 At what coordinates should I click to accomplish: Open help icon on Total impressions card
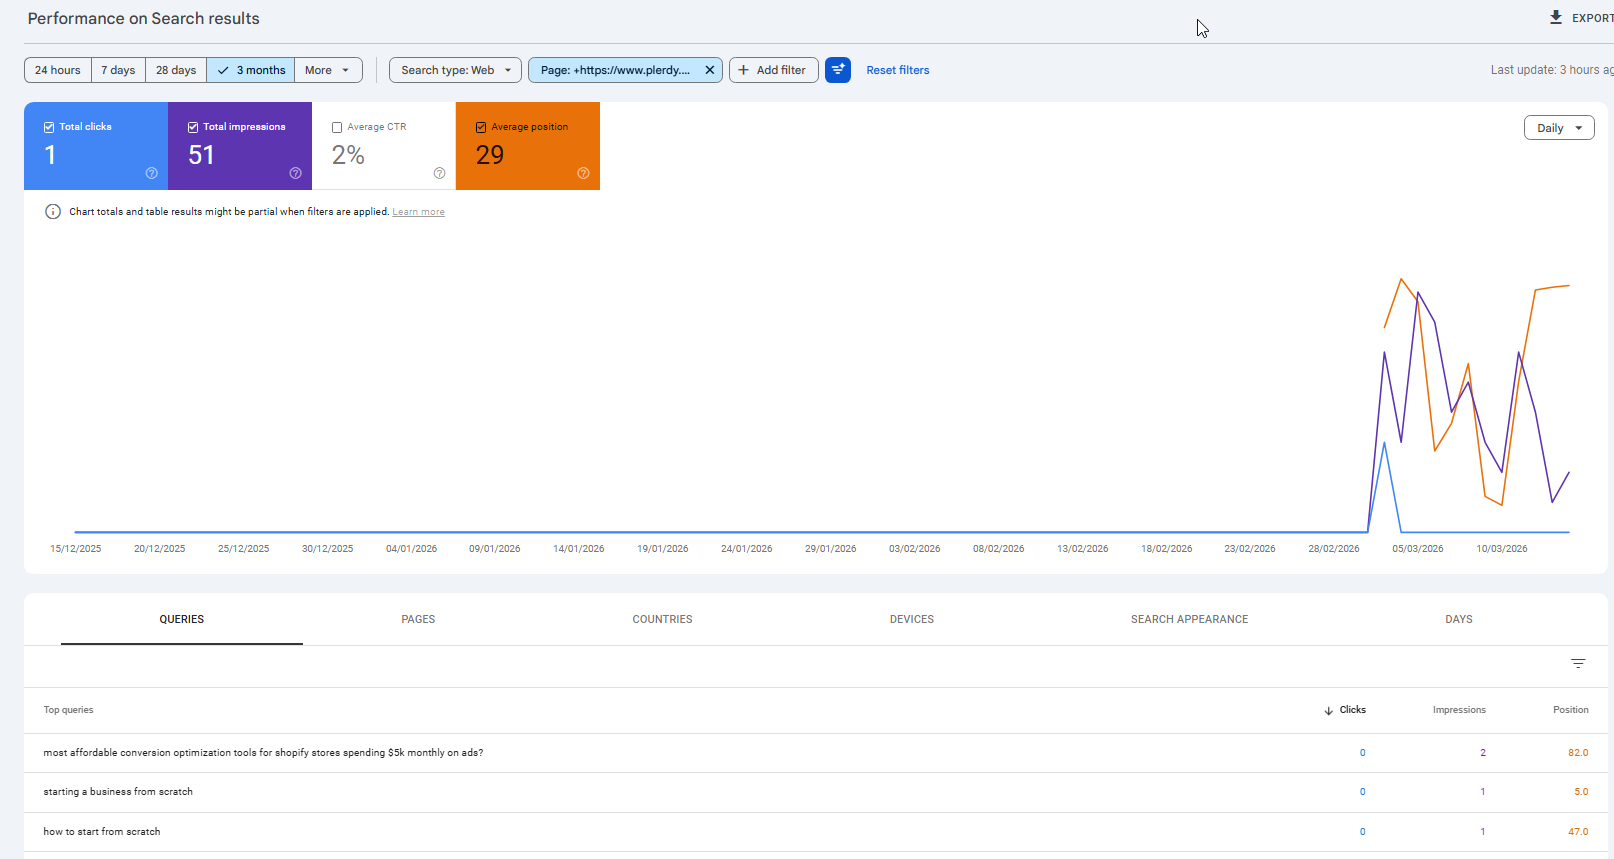coord(296,173)
